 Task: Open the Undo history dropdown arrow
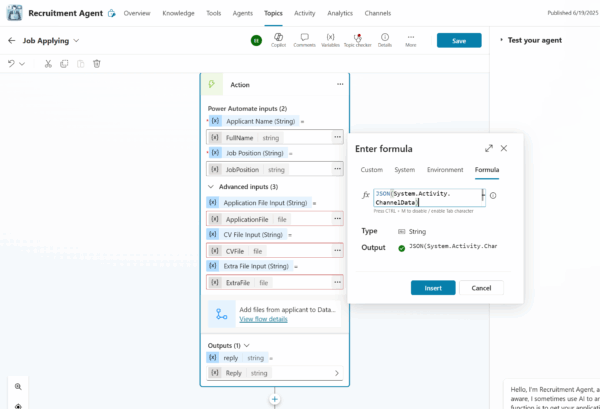22,64
